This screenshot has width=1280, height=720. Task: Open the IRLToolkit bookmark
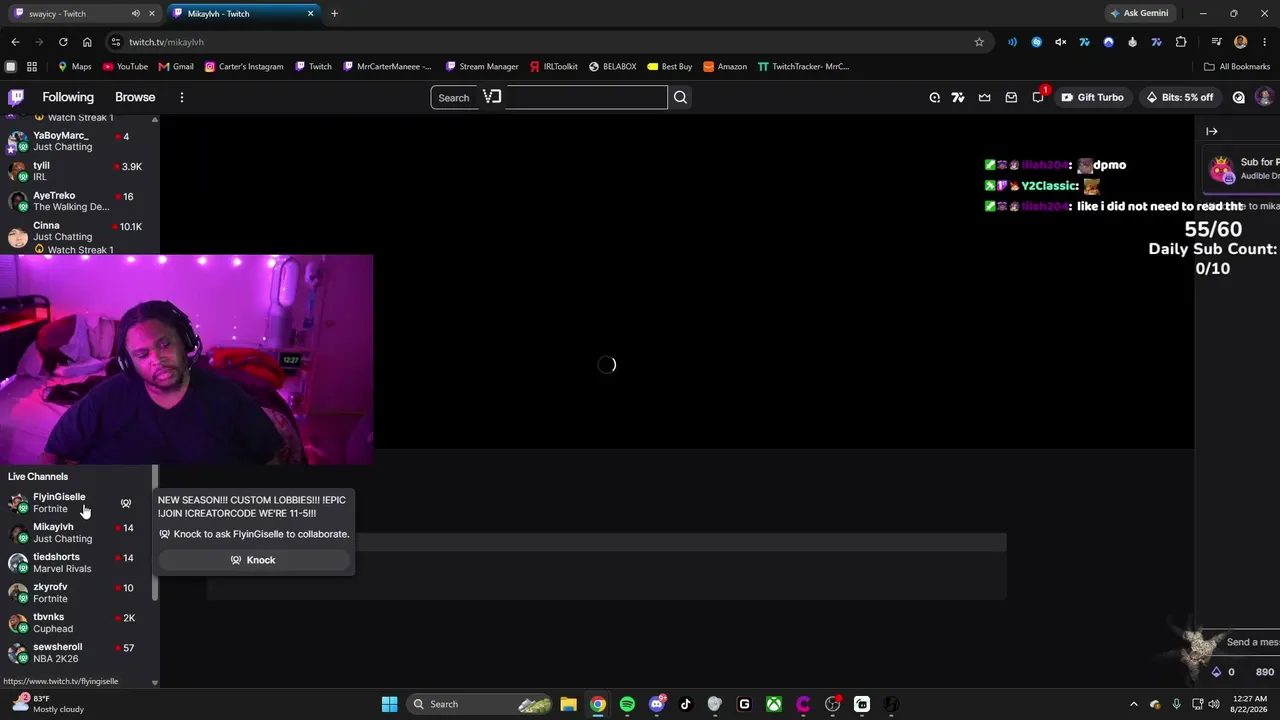(553, 67)
